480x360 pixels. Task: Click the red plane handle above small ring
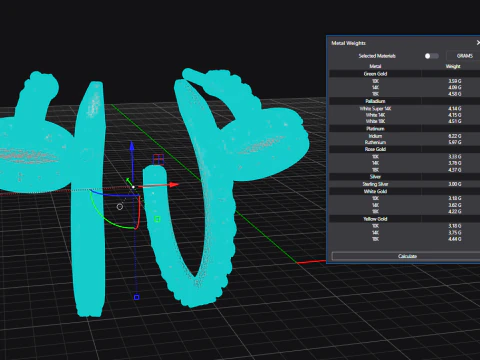pyautogui.click(x=158, y=159)
